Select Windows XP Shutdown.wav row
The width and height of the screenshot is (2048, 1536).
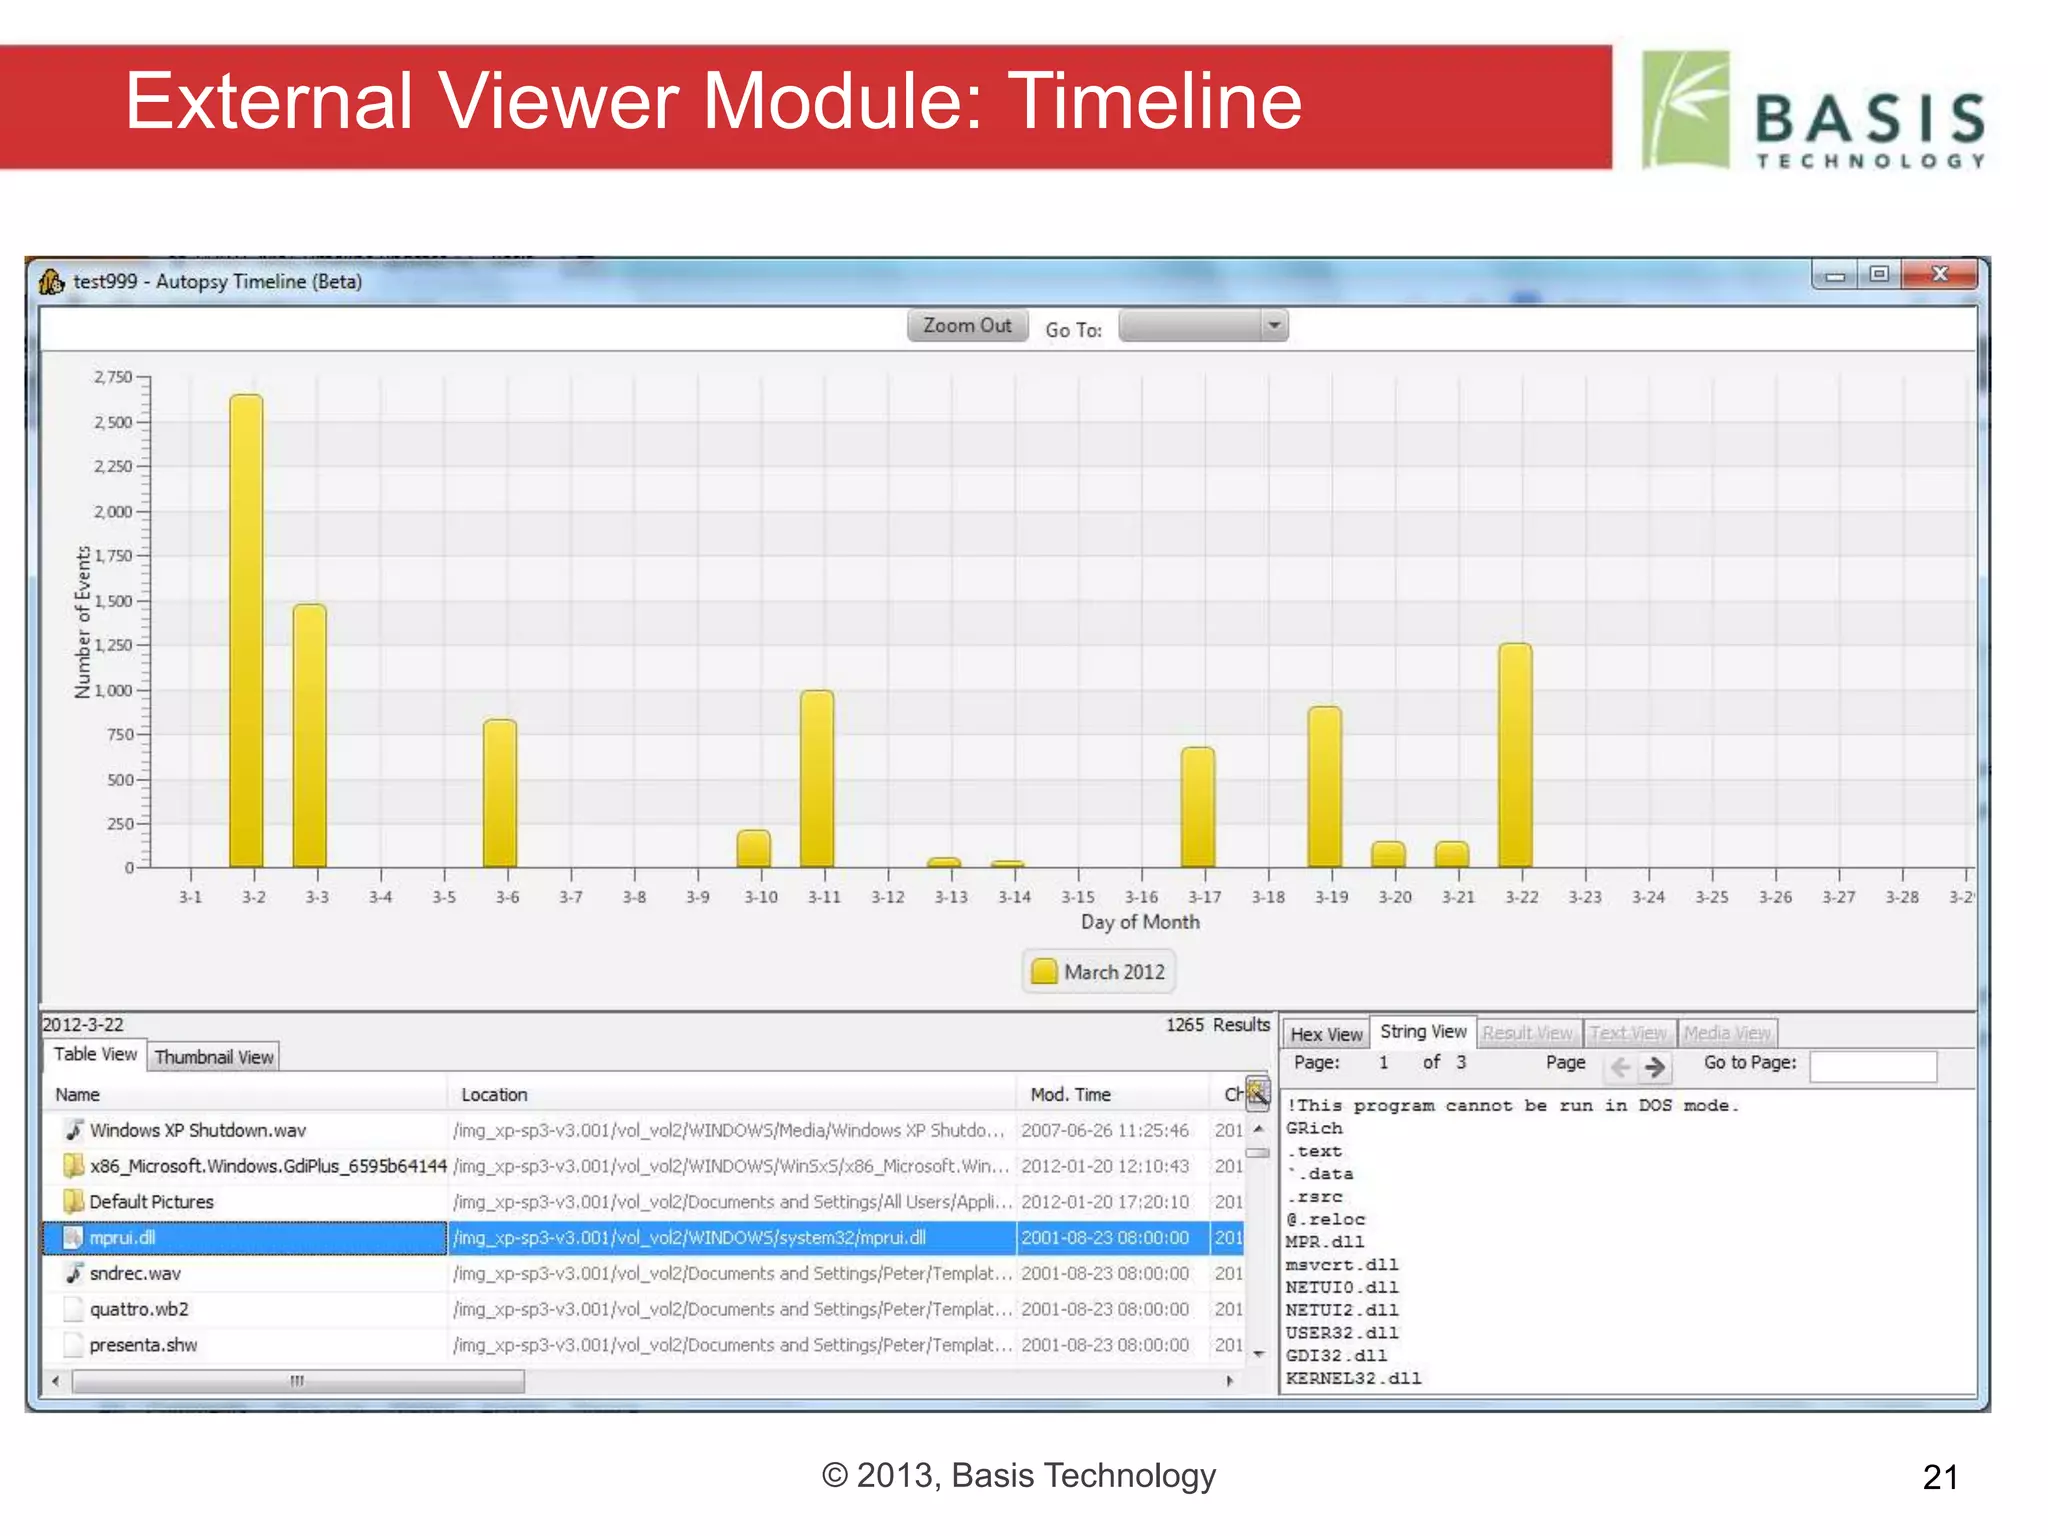[x=645, y=1130]
